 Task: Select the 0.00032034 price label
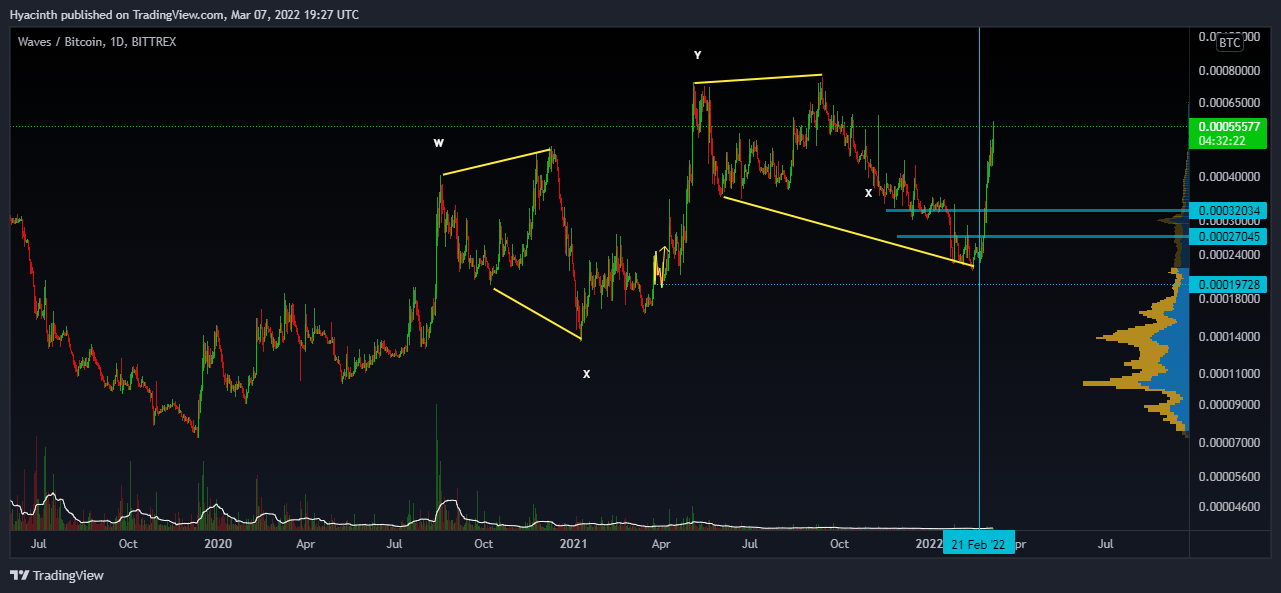pos(1227,210)
